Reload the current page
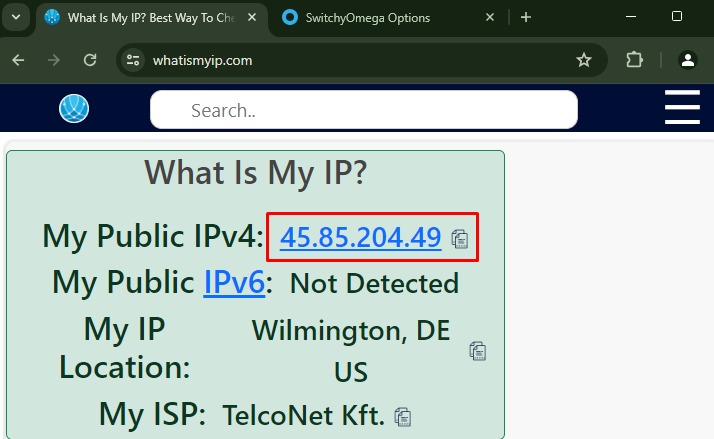Viewport: 714px width, 439px height. pos(90,60)
